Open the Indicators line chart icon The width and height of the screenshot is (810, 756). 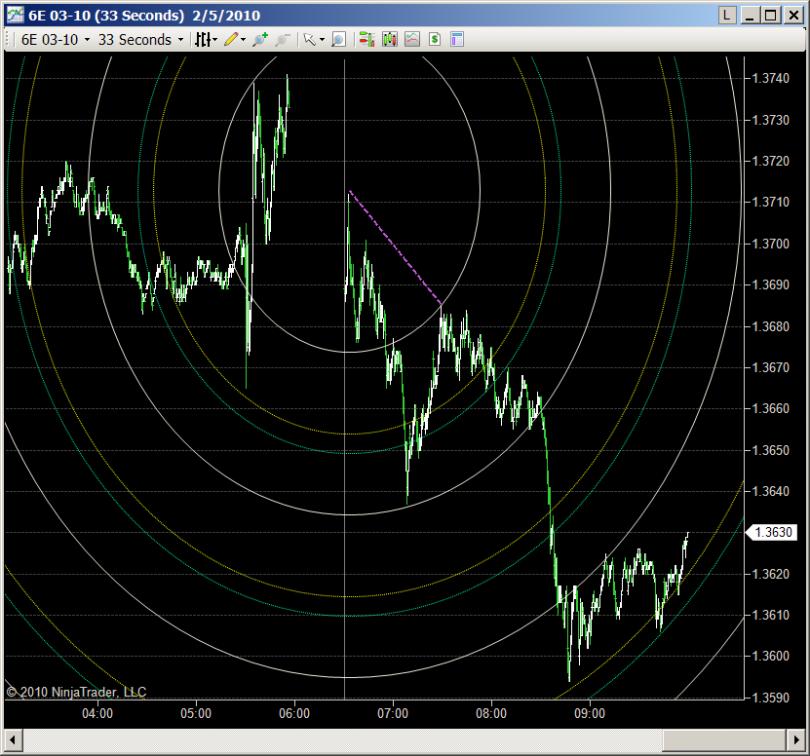(x=412, y=39)
